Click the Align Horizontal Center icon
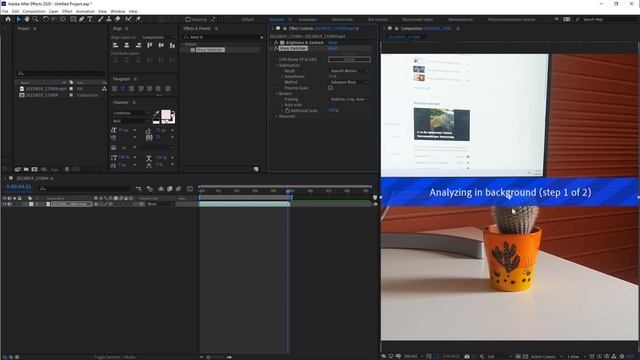The height and width of the screenshot is (360, 640). click(x=127, y=45)
